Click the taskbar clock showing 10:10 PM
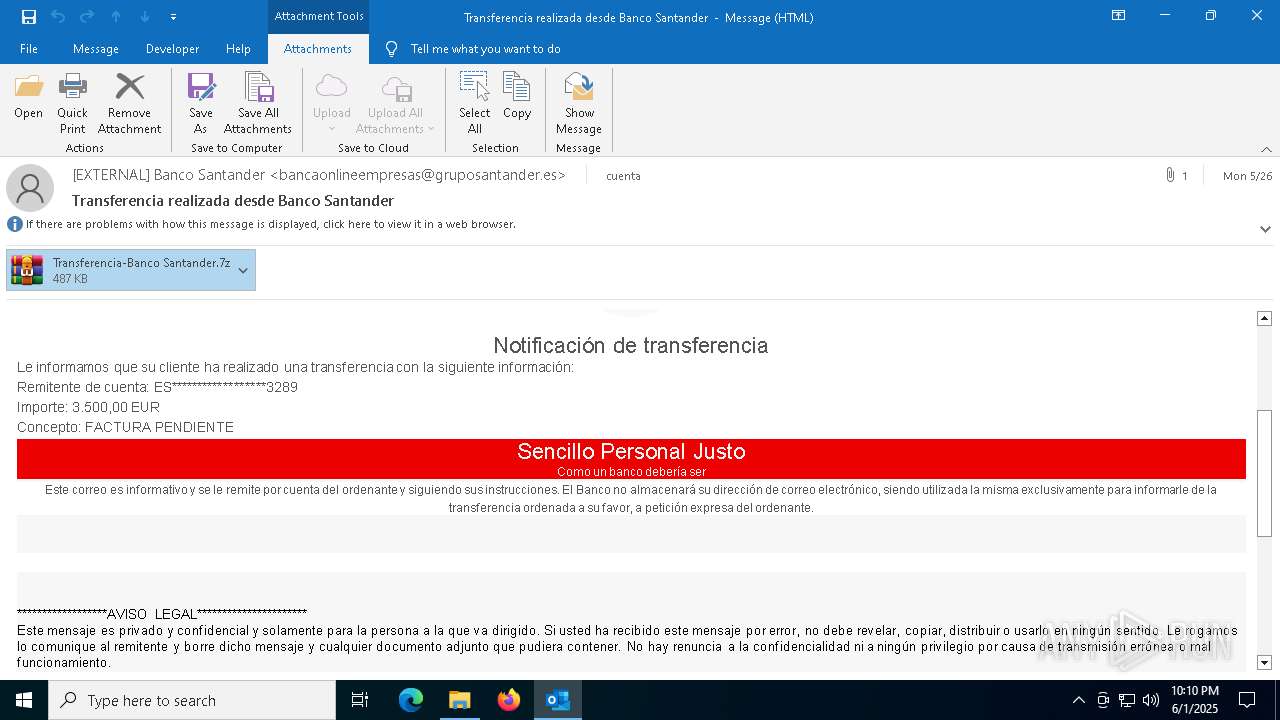The image size is (1280, 720). [x=1195, y=700]
